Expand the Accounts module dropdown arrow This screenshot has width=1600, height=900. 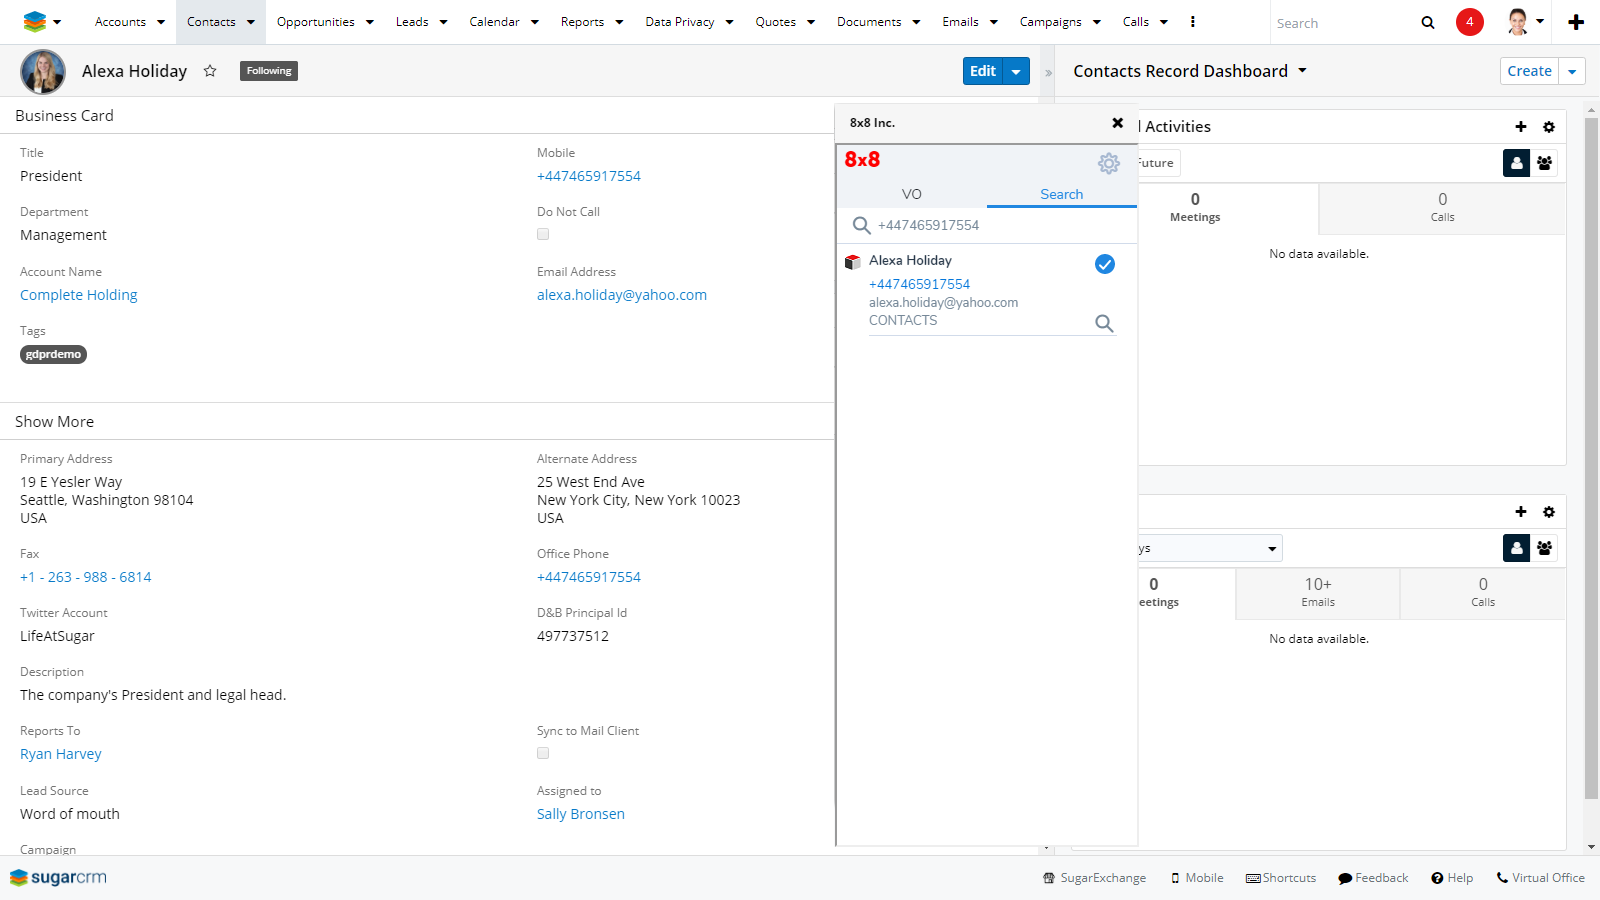click(x=161, y=22)
